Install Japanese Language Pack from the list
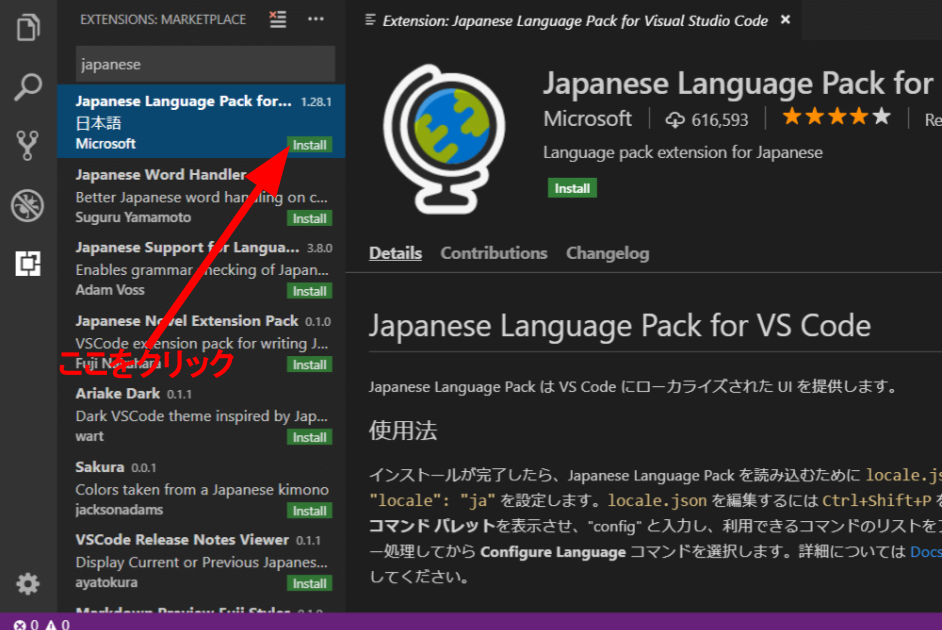942x630 pixels. [309, 145]
